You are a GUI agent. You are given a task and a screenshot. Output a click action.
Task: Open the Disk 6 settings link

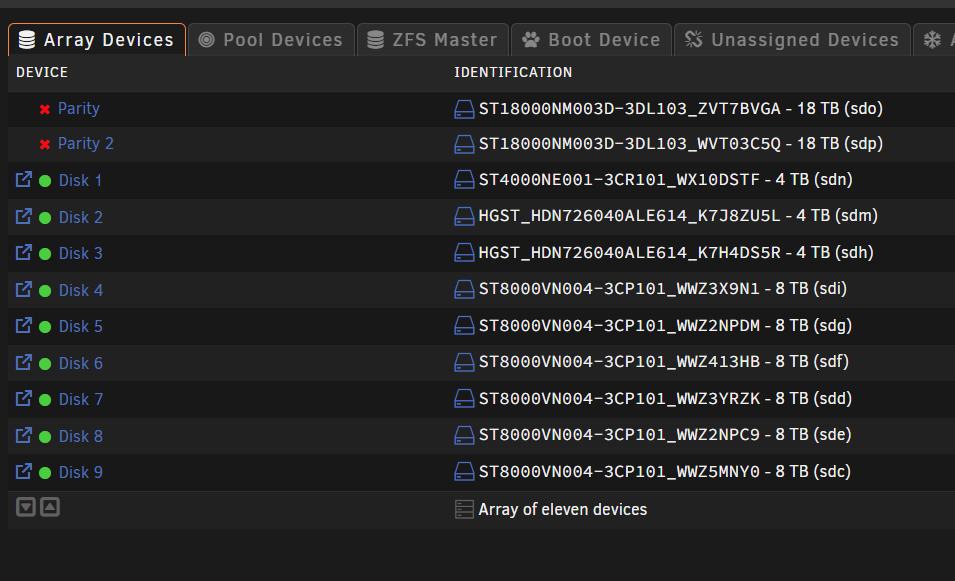point(80,364)
